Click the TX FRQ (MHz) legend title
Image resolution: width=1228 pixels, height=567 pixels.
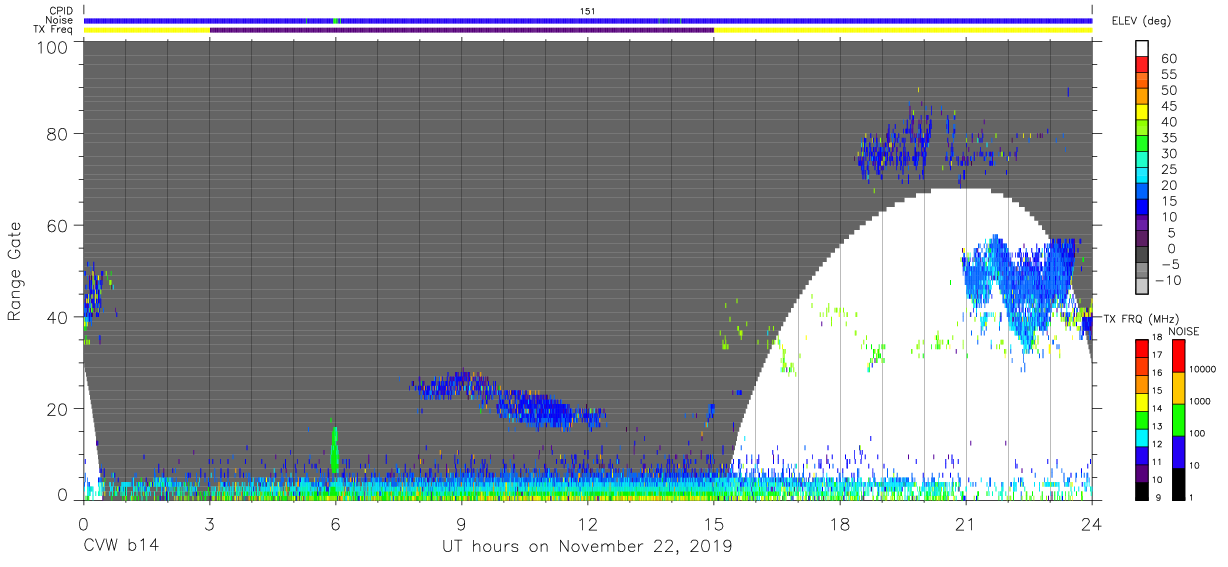(1140, 319)
